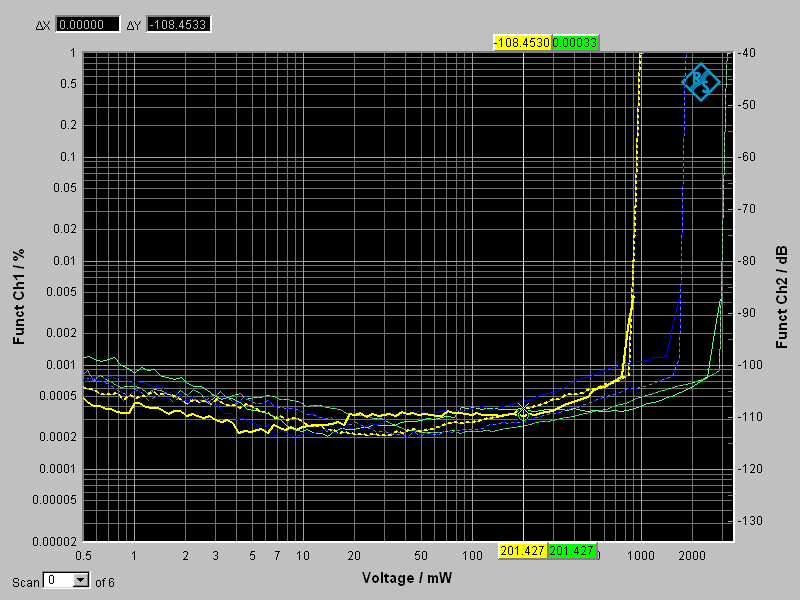This screenshot has height=600, width=800.
Task: Click the Rohde & Schwarz logo icon
Action: tap(700, 81)
